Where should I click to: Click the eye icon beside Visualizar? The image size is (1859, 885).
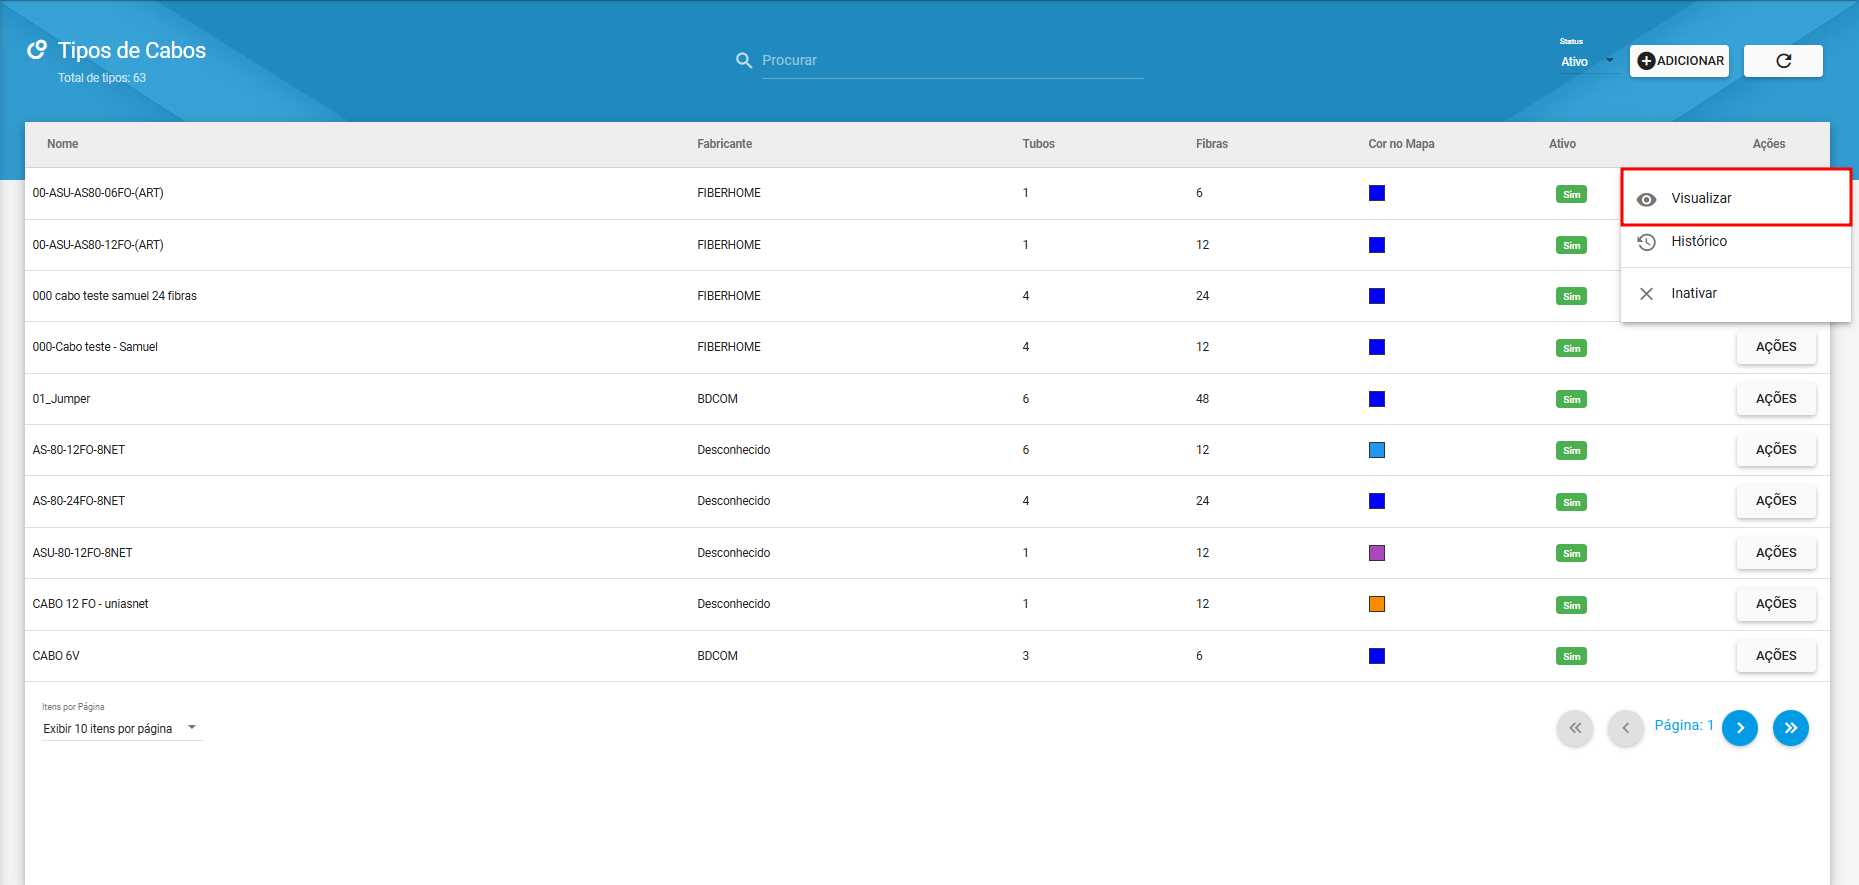pos(1646,199)
